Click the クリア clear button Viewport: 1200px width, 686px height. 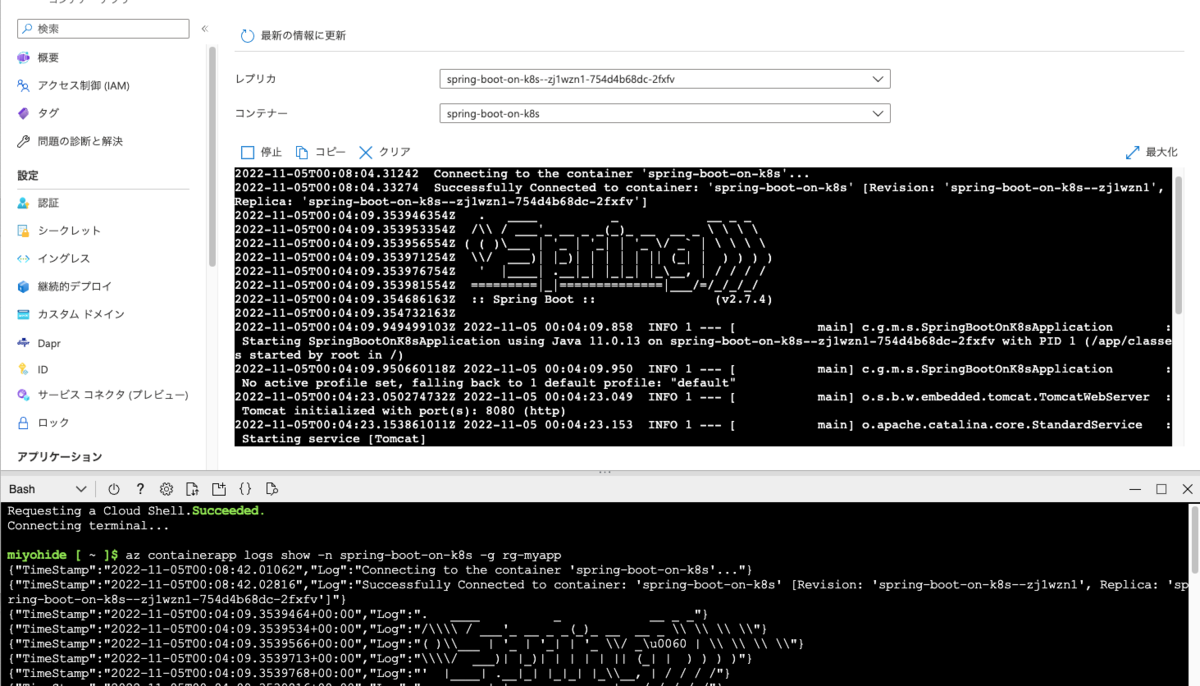pyautogui.click(x=384, y=152)
